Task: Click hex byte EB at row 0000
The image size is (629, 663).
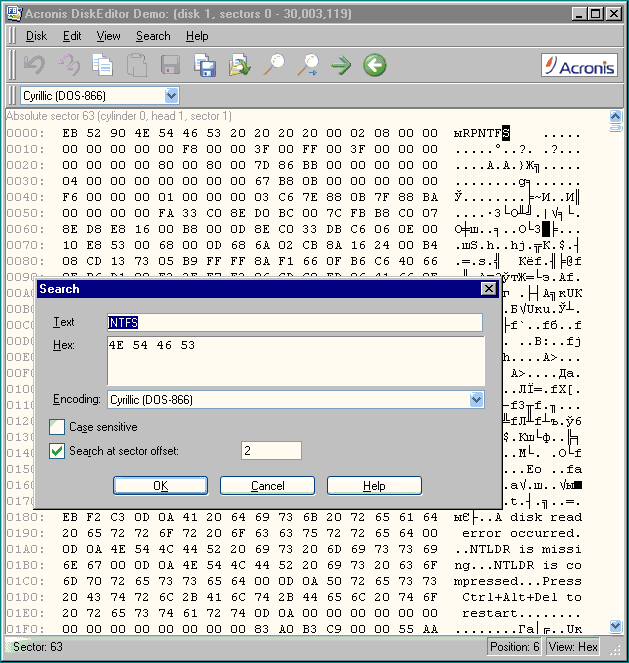Action: (70, 133)
